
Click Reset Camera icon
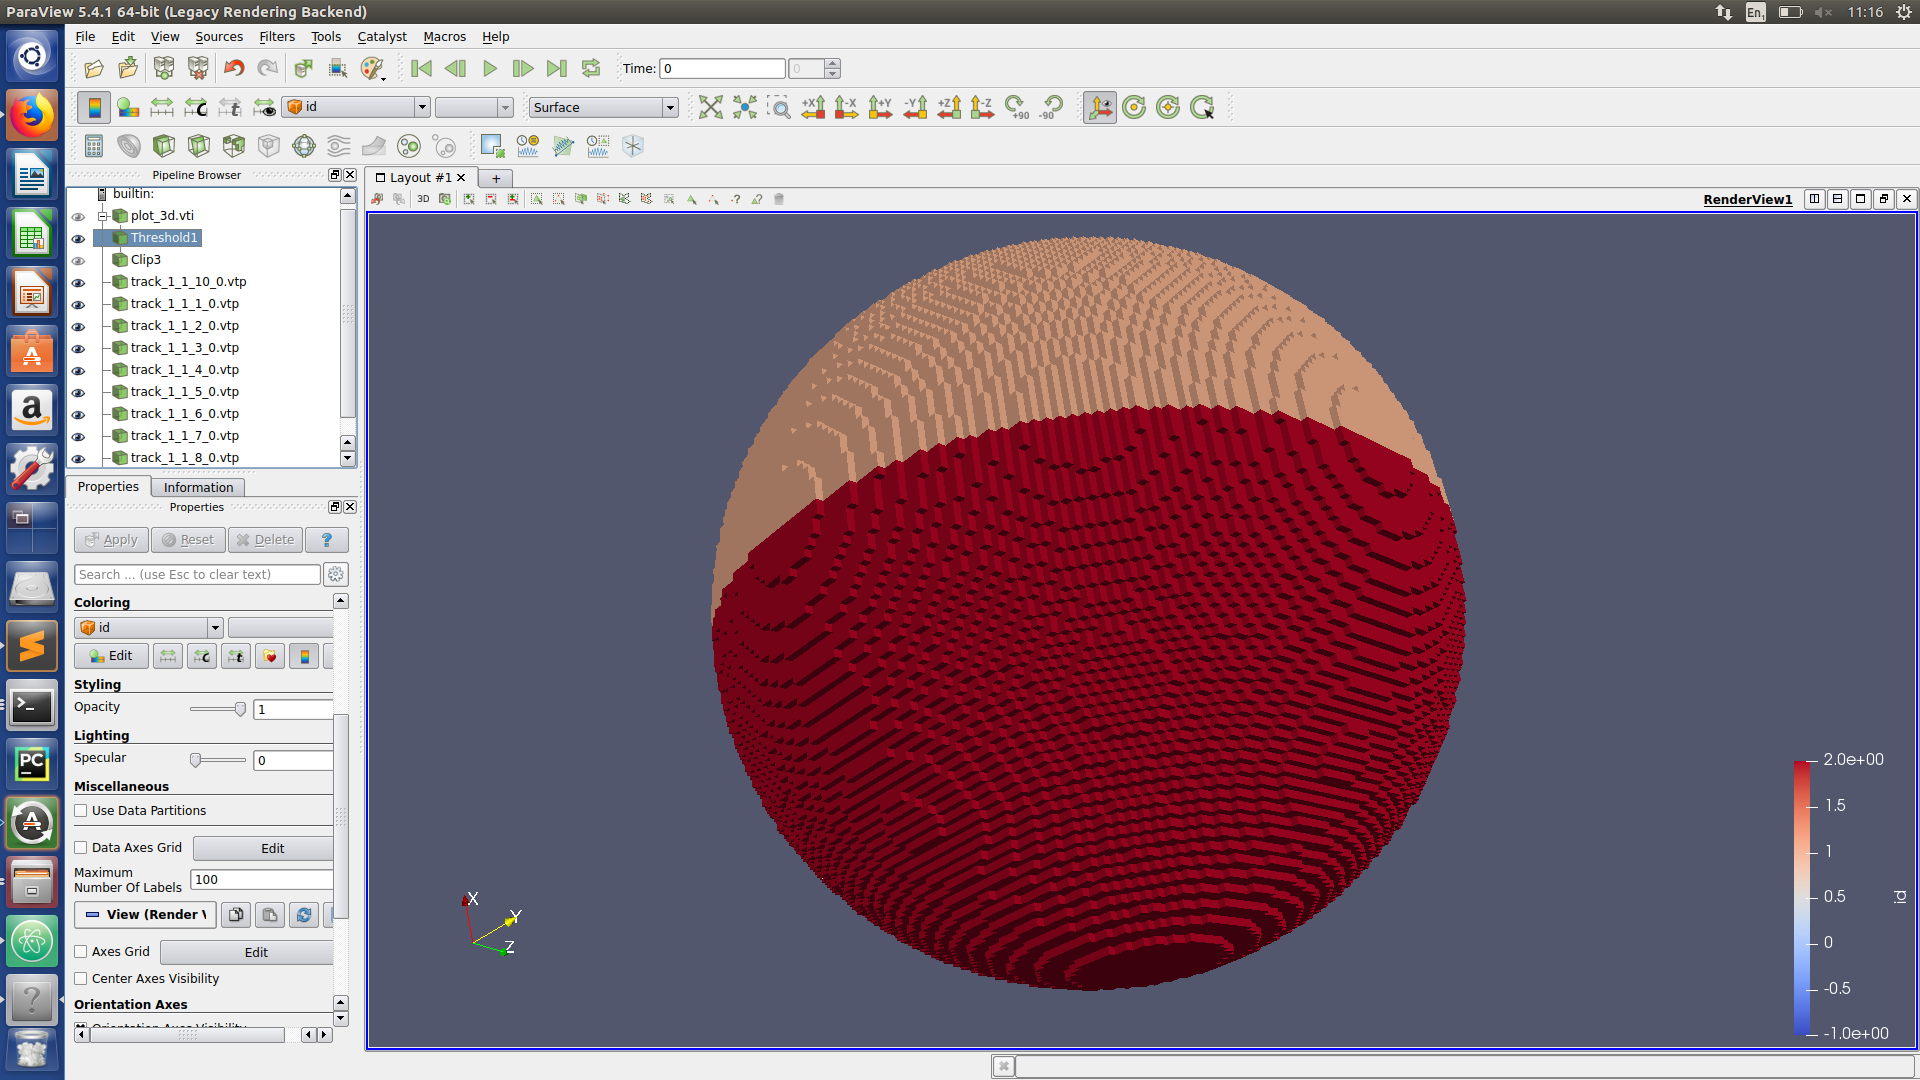click(710, 107)
